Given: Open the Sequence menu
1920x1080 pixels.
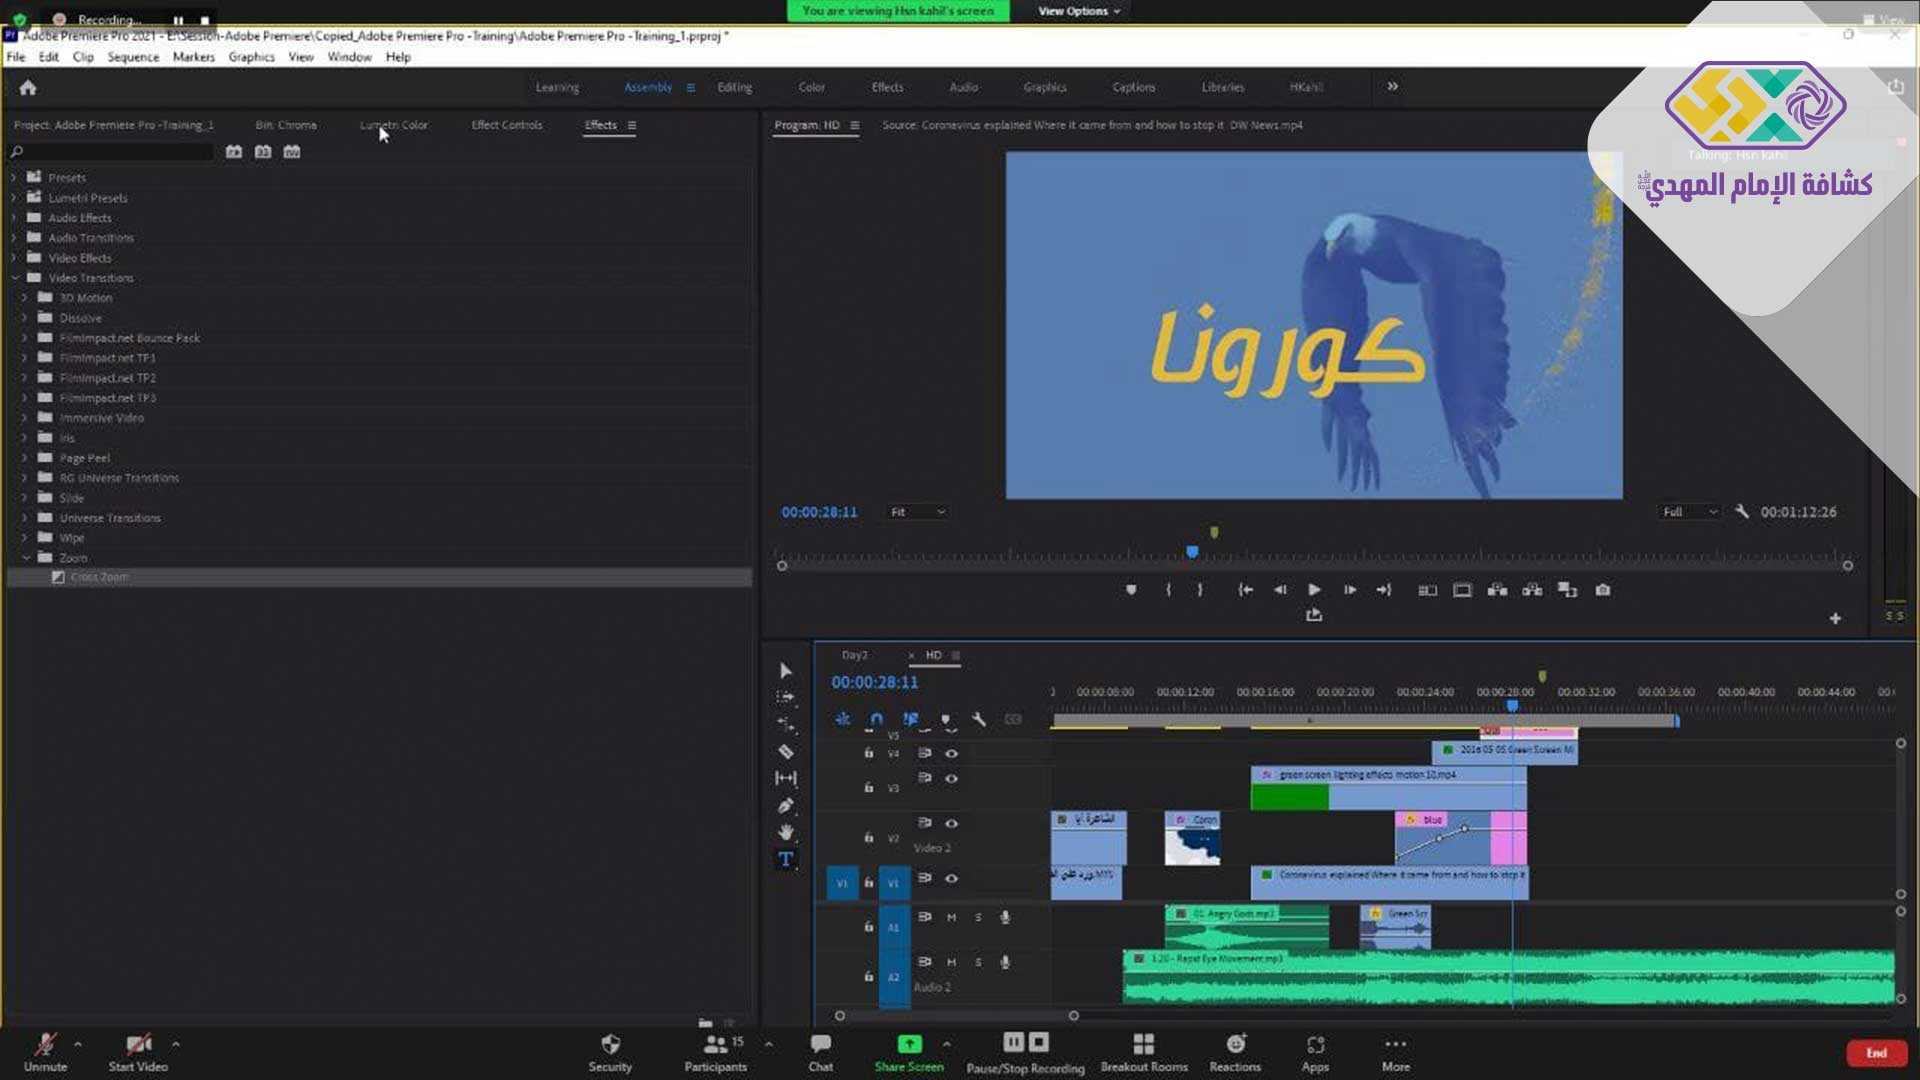Looking at the screenshot, I should pyautogui.click(x=133, y=57).
